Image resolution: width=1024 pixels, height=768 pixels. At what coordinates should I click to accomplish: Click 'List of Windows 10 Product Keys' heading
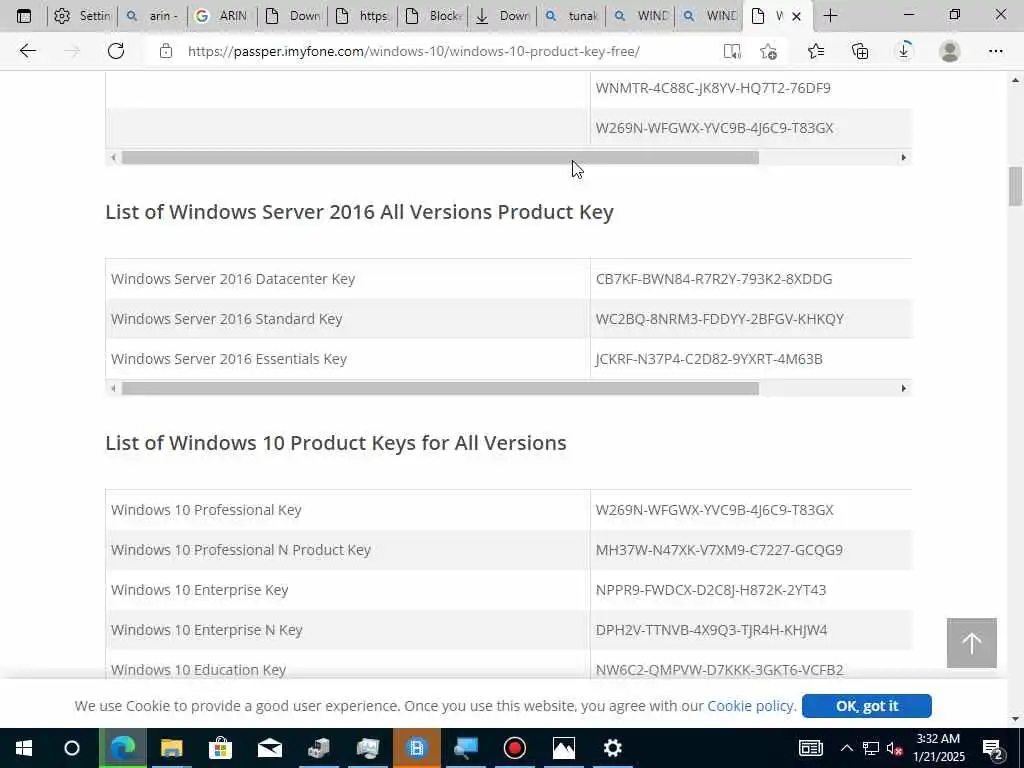point(336,443)
